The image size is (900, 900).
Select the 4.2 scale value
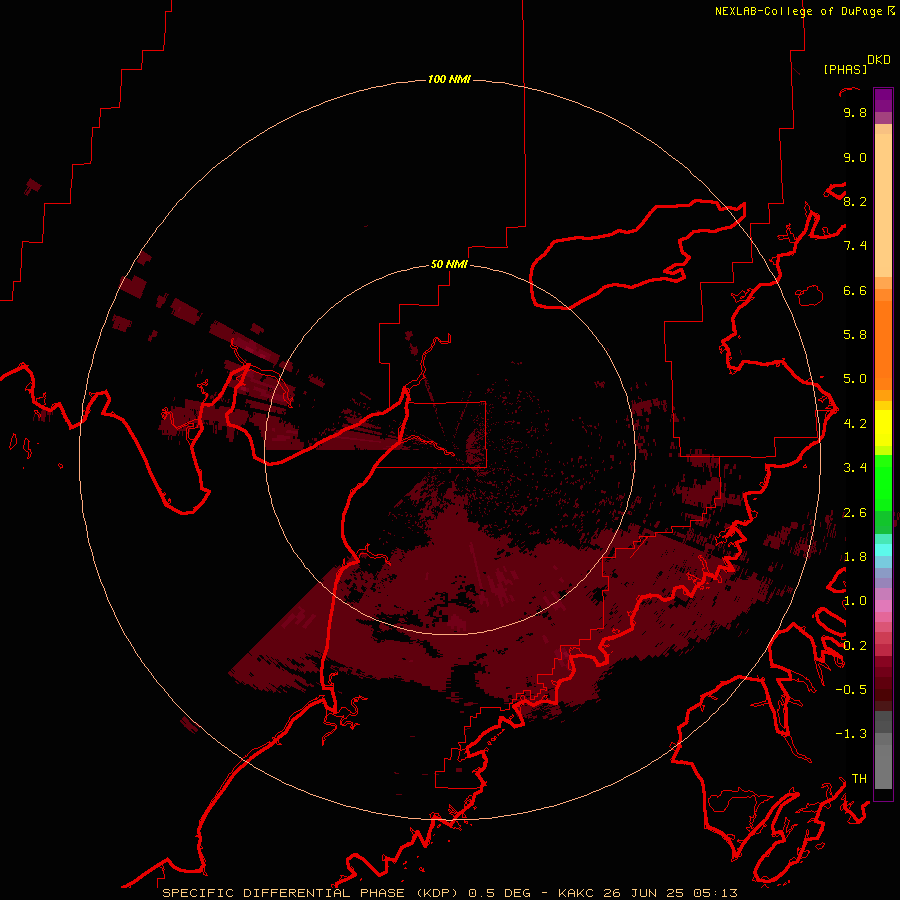(855, 424)
